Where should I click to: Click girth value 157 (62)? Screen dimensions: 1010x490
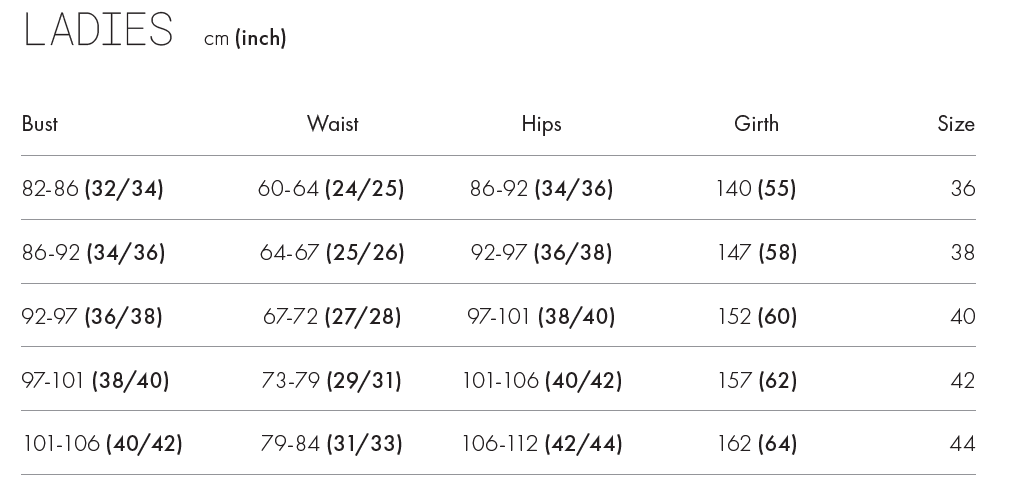(757, 380)
